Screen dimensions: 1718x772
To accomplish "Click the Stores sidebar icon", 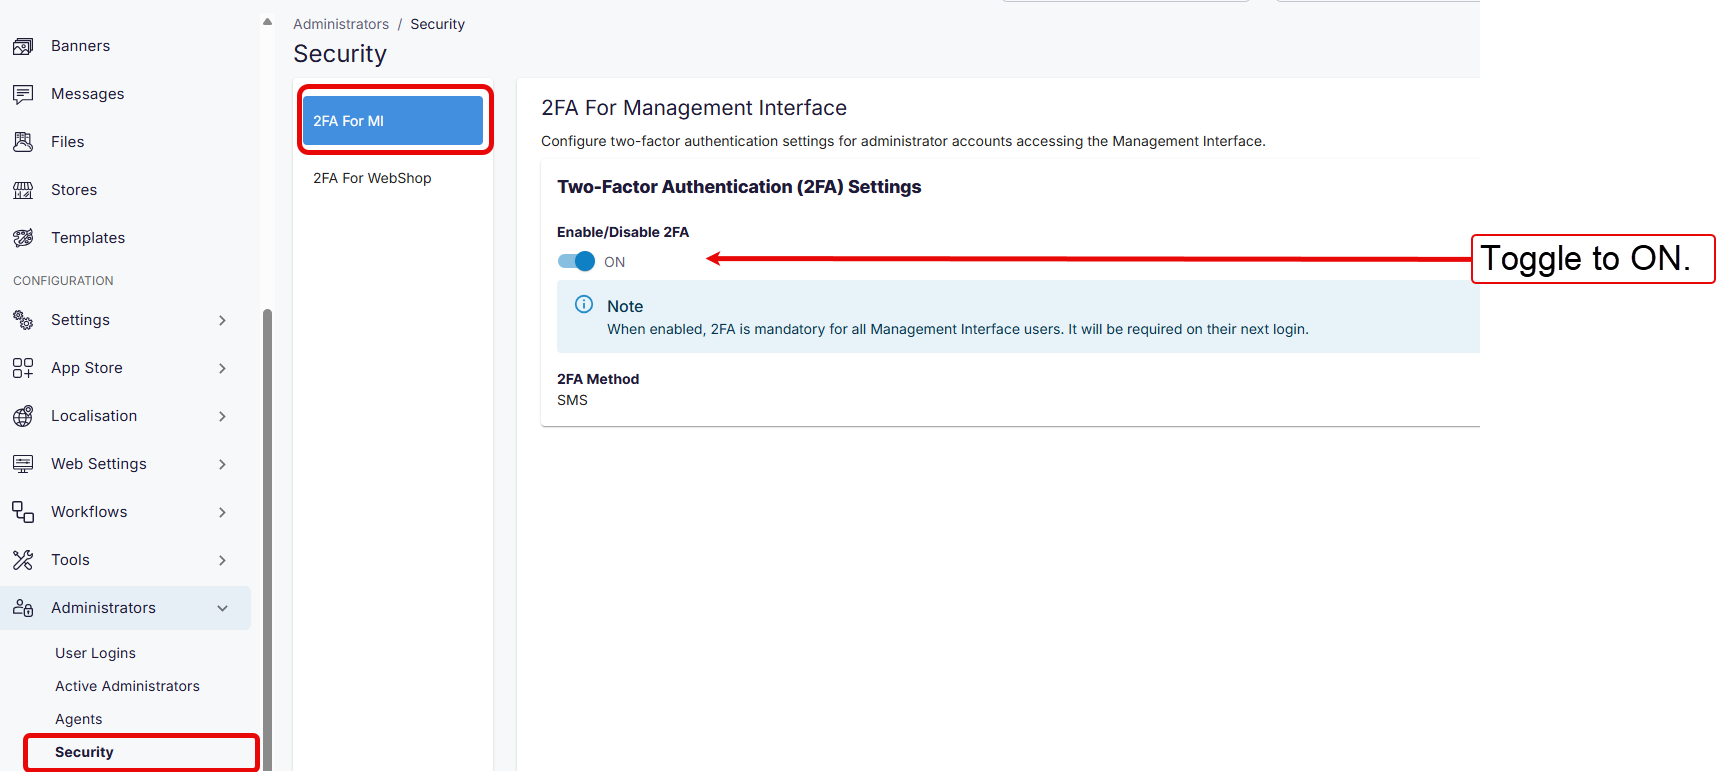I will point(23,190).
